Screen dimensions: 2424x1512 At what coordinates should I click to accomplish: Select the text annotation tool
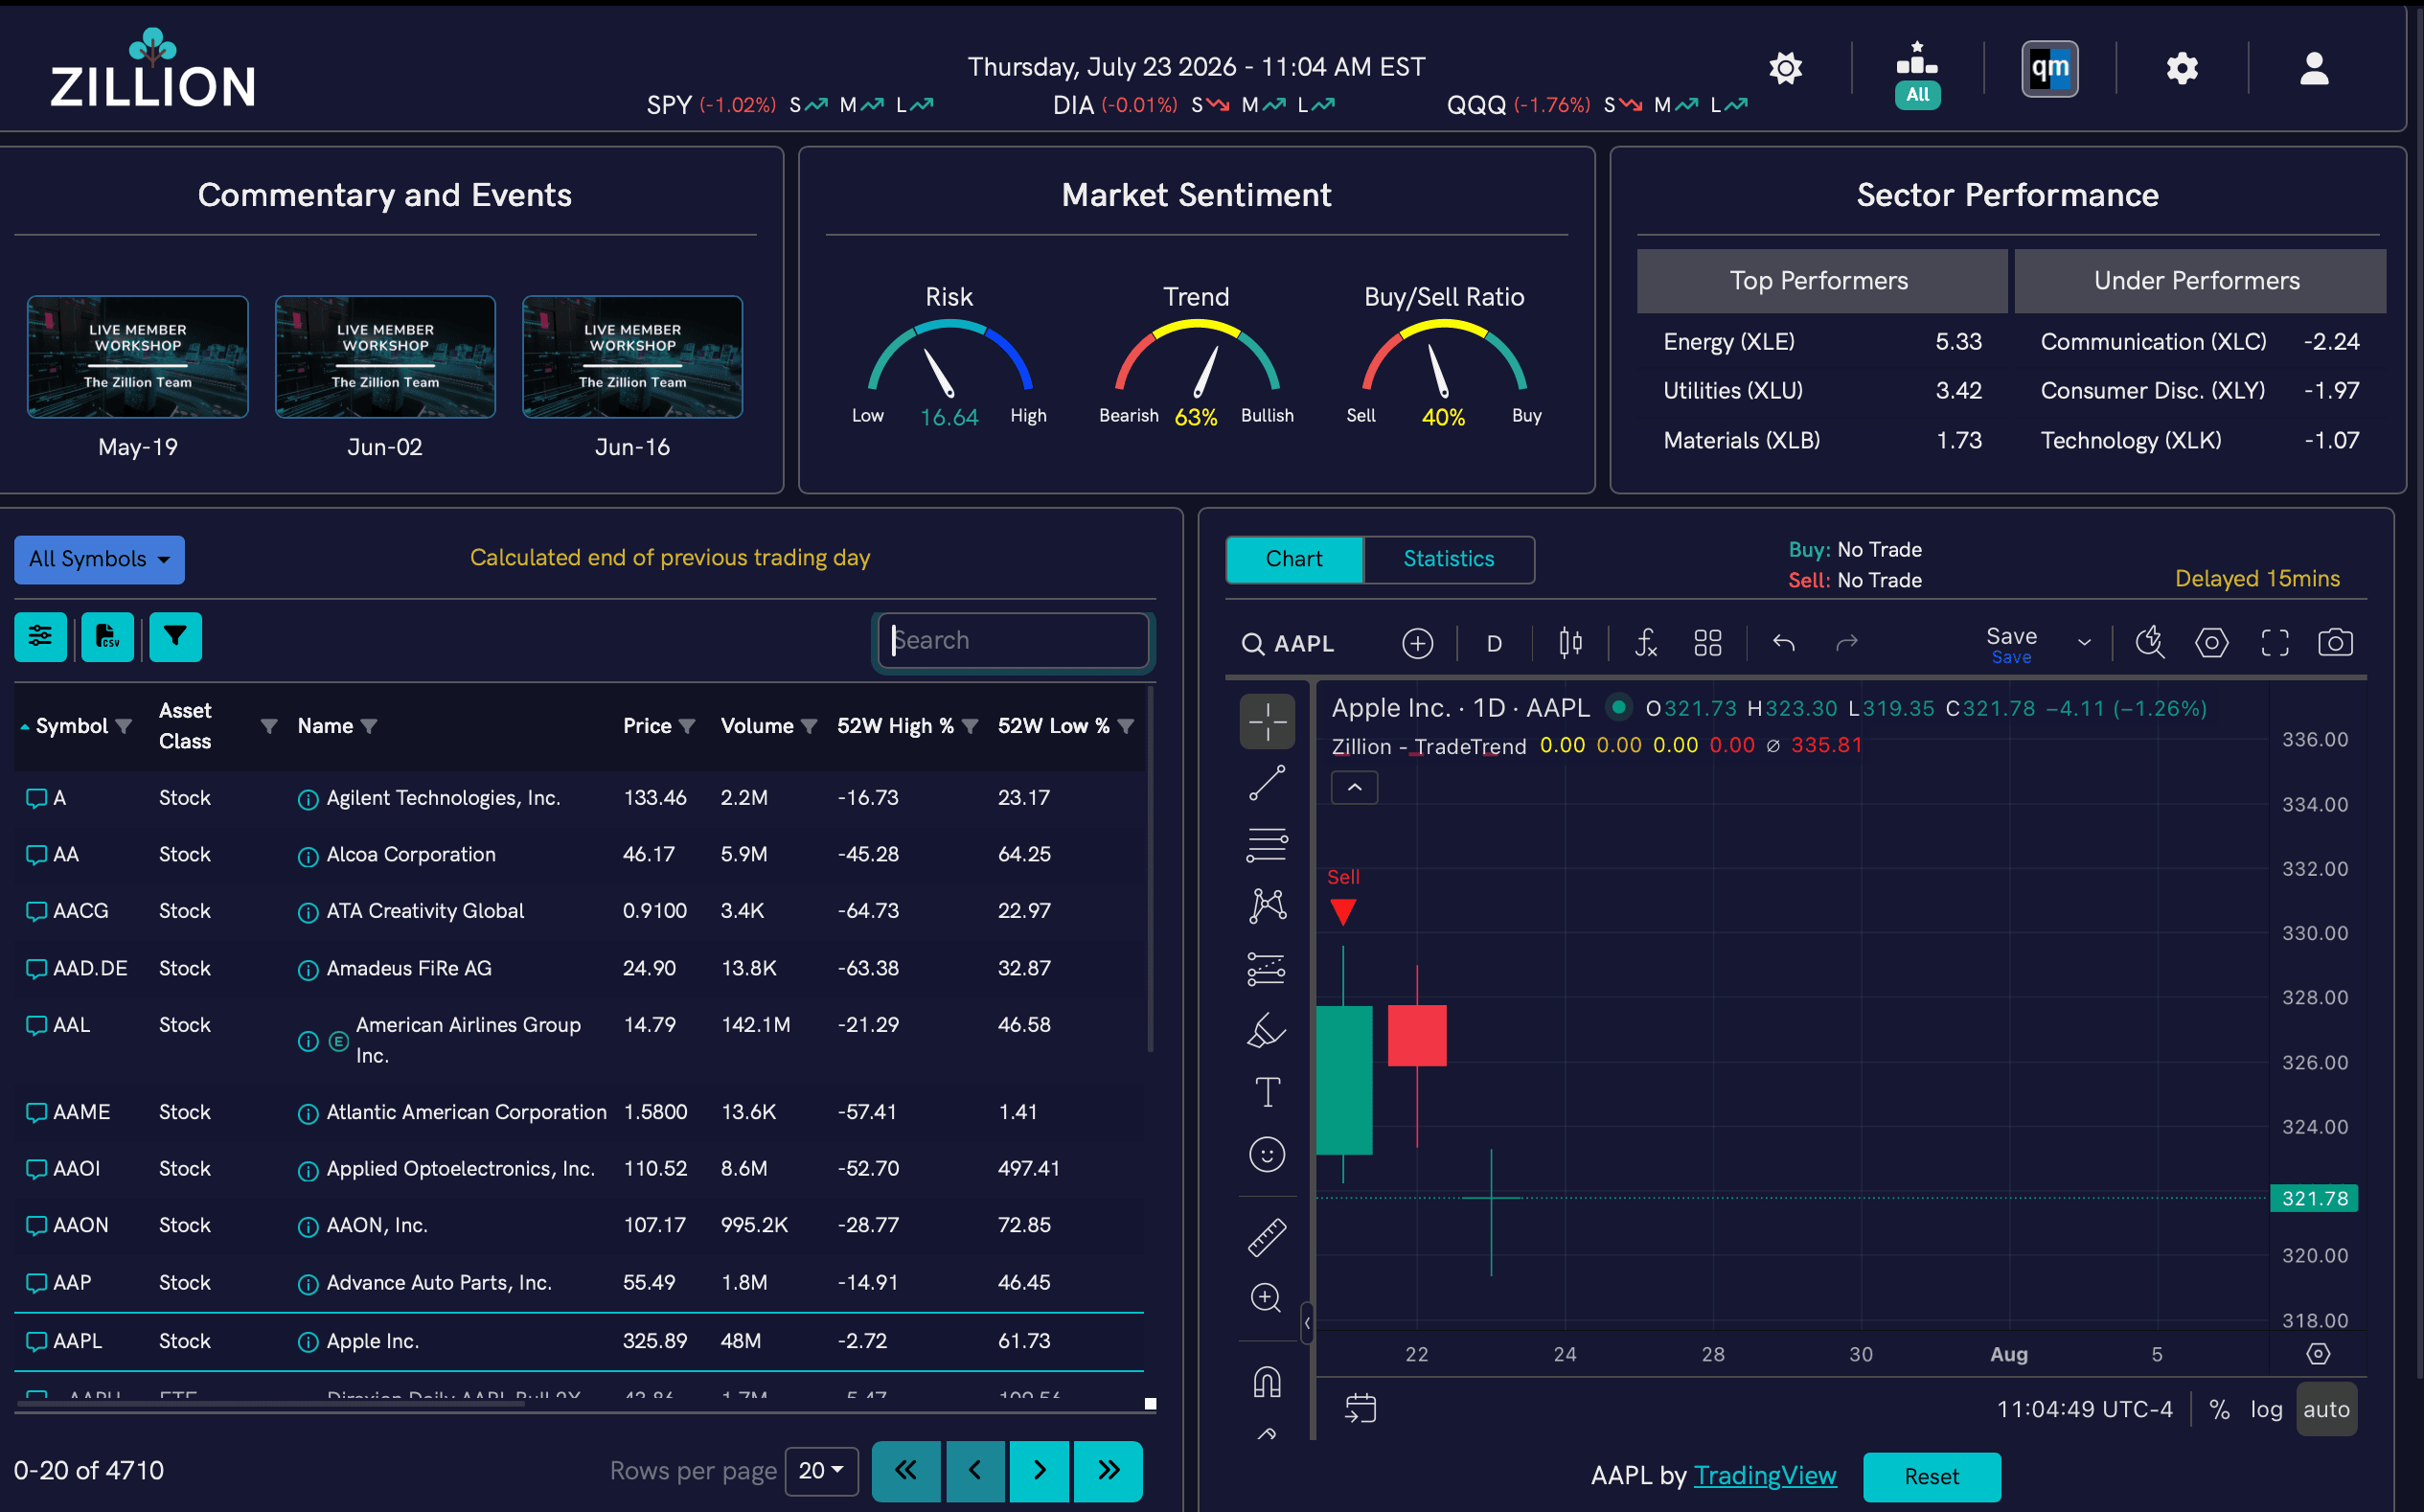(x=1267, y=1092)
